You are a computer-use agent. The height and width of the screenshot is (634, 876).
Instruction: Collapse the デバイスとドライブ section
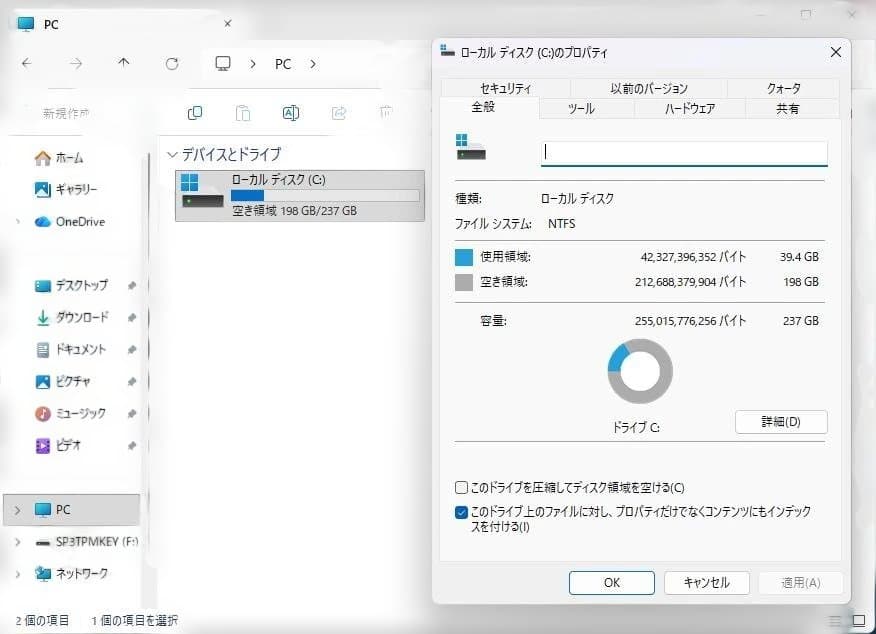(x=173, y=154)
